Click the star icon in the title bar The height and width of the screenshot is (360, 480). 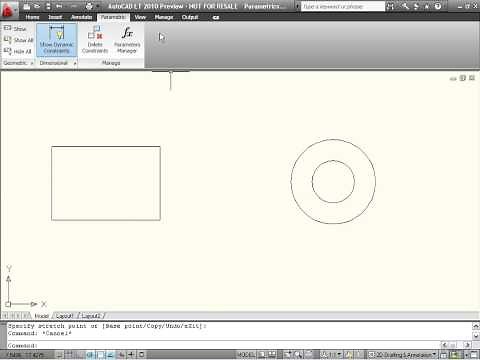click(x=427, y=6)
